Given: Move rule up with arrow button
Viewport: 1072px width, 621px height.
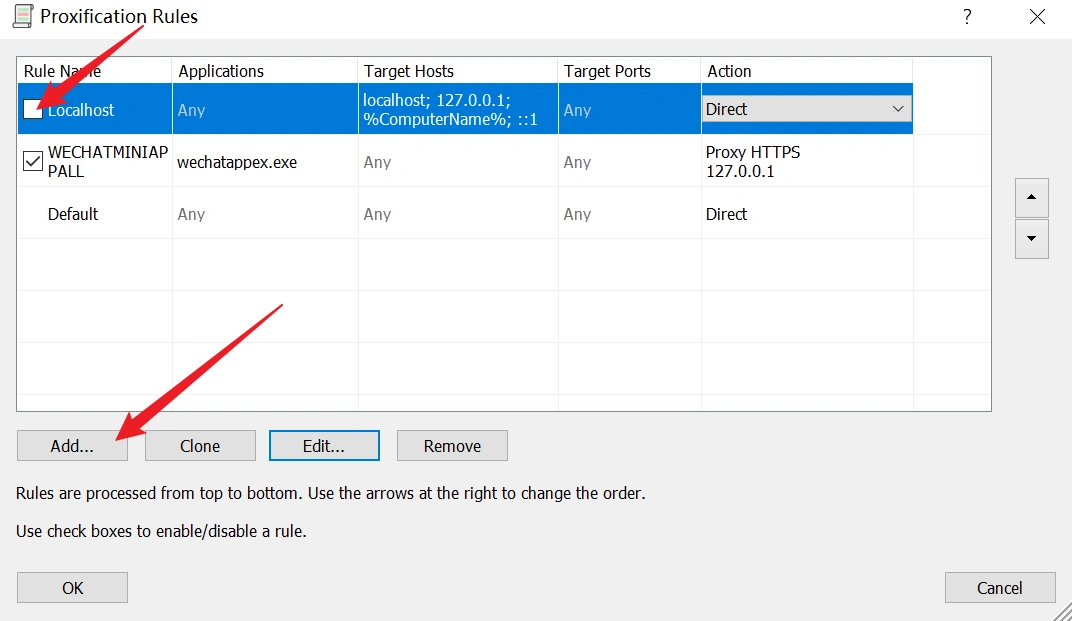Looking at the screenshot, I should 1031,198.
